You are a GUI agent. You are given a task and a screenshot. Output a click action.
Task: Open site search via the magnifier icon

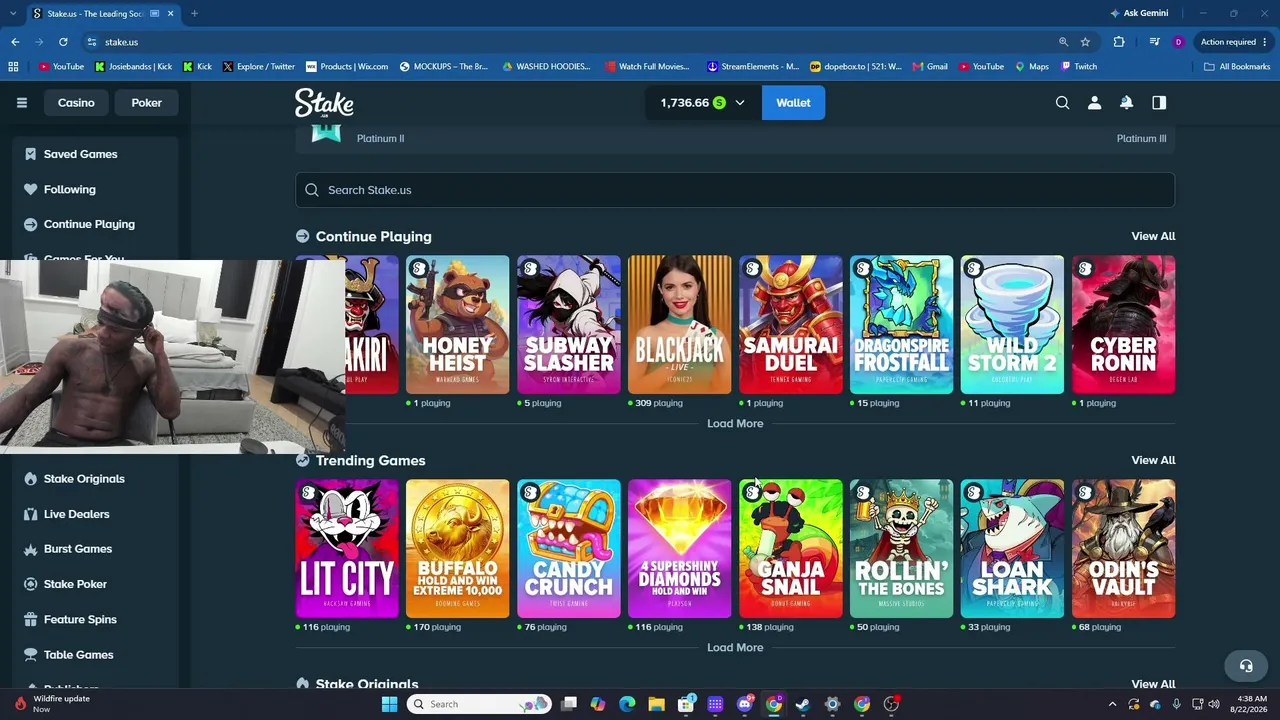pos(1062,103)
